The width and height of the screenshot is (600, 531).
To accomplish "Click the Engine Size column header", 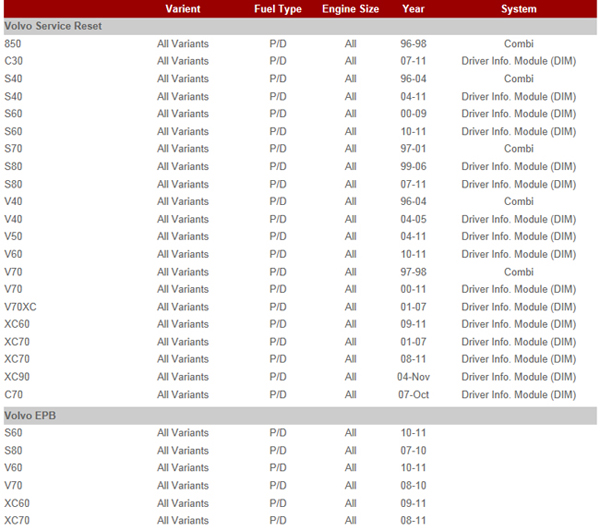I will pos(351,9).
